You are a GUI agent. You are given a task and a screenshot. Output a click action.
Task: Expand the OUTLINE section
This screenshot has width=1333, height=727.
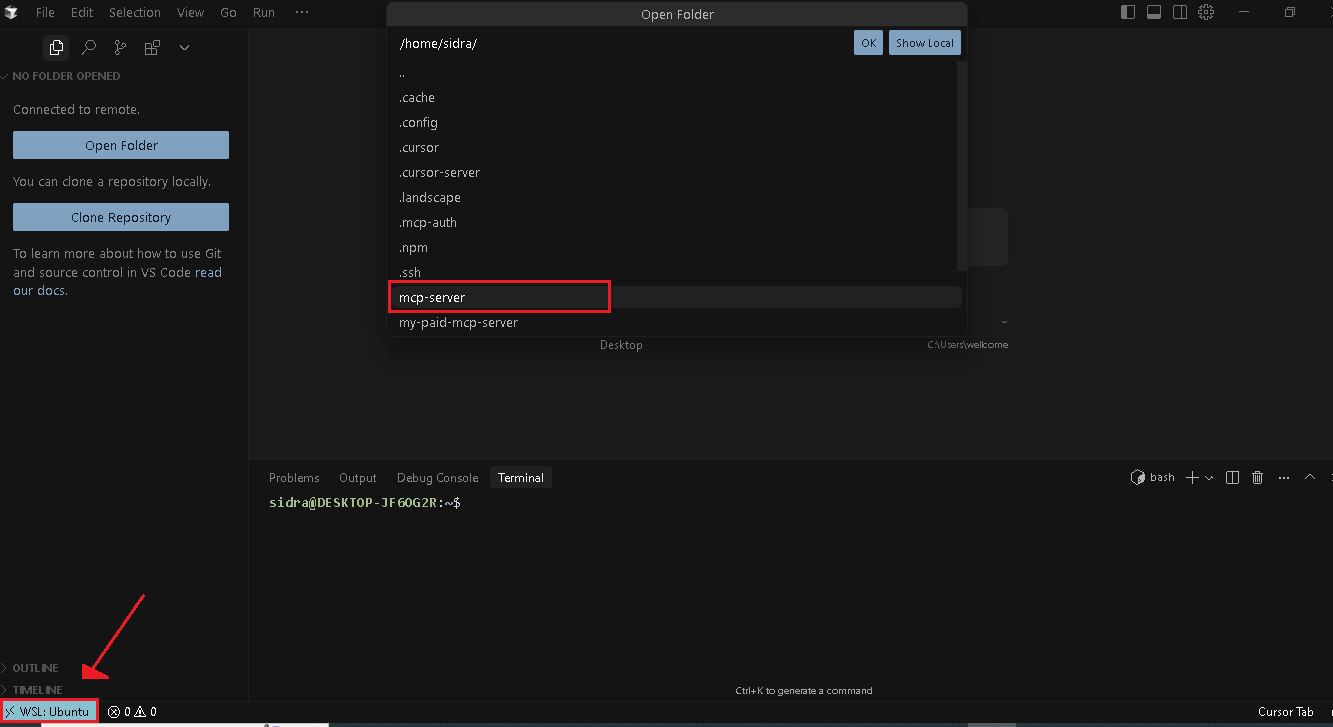pyautogui.click(x=36, y=668)
